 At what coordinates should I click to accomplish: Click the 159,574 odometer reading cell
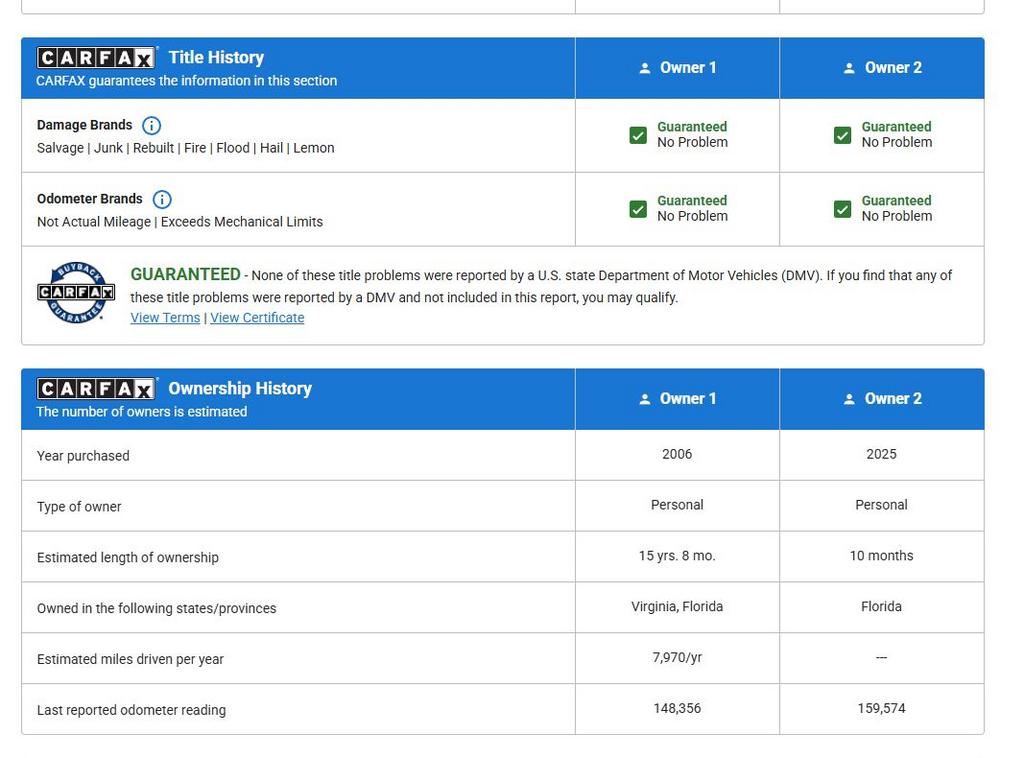[x=882, y=708]
